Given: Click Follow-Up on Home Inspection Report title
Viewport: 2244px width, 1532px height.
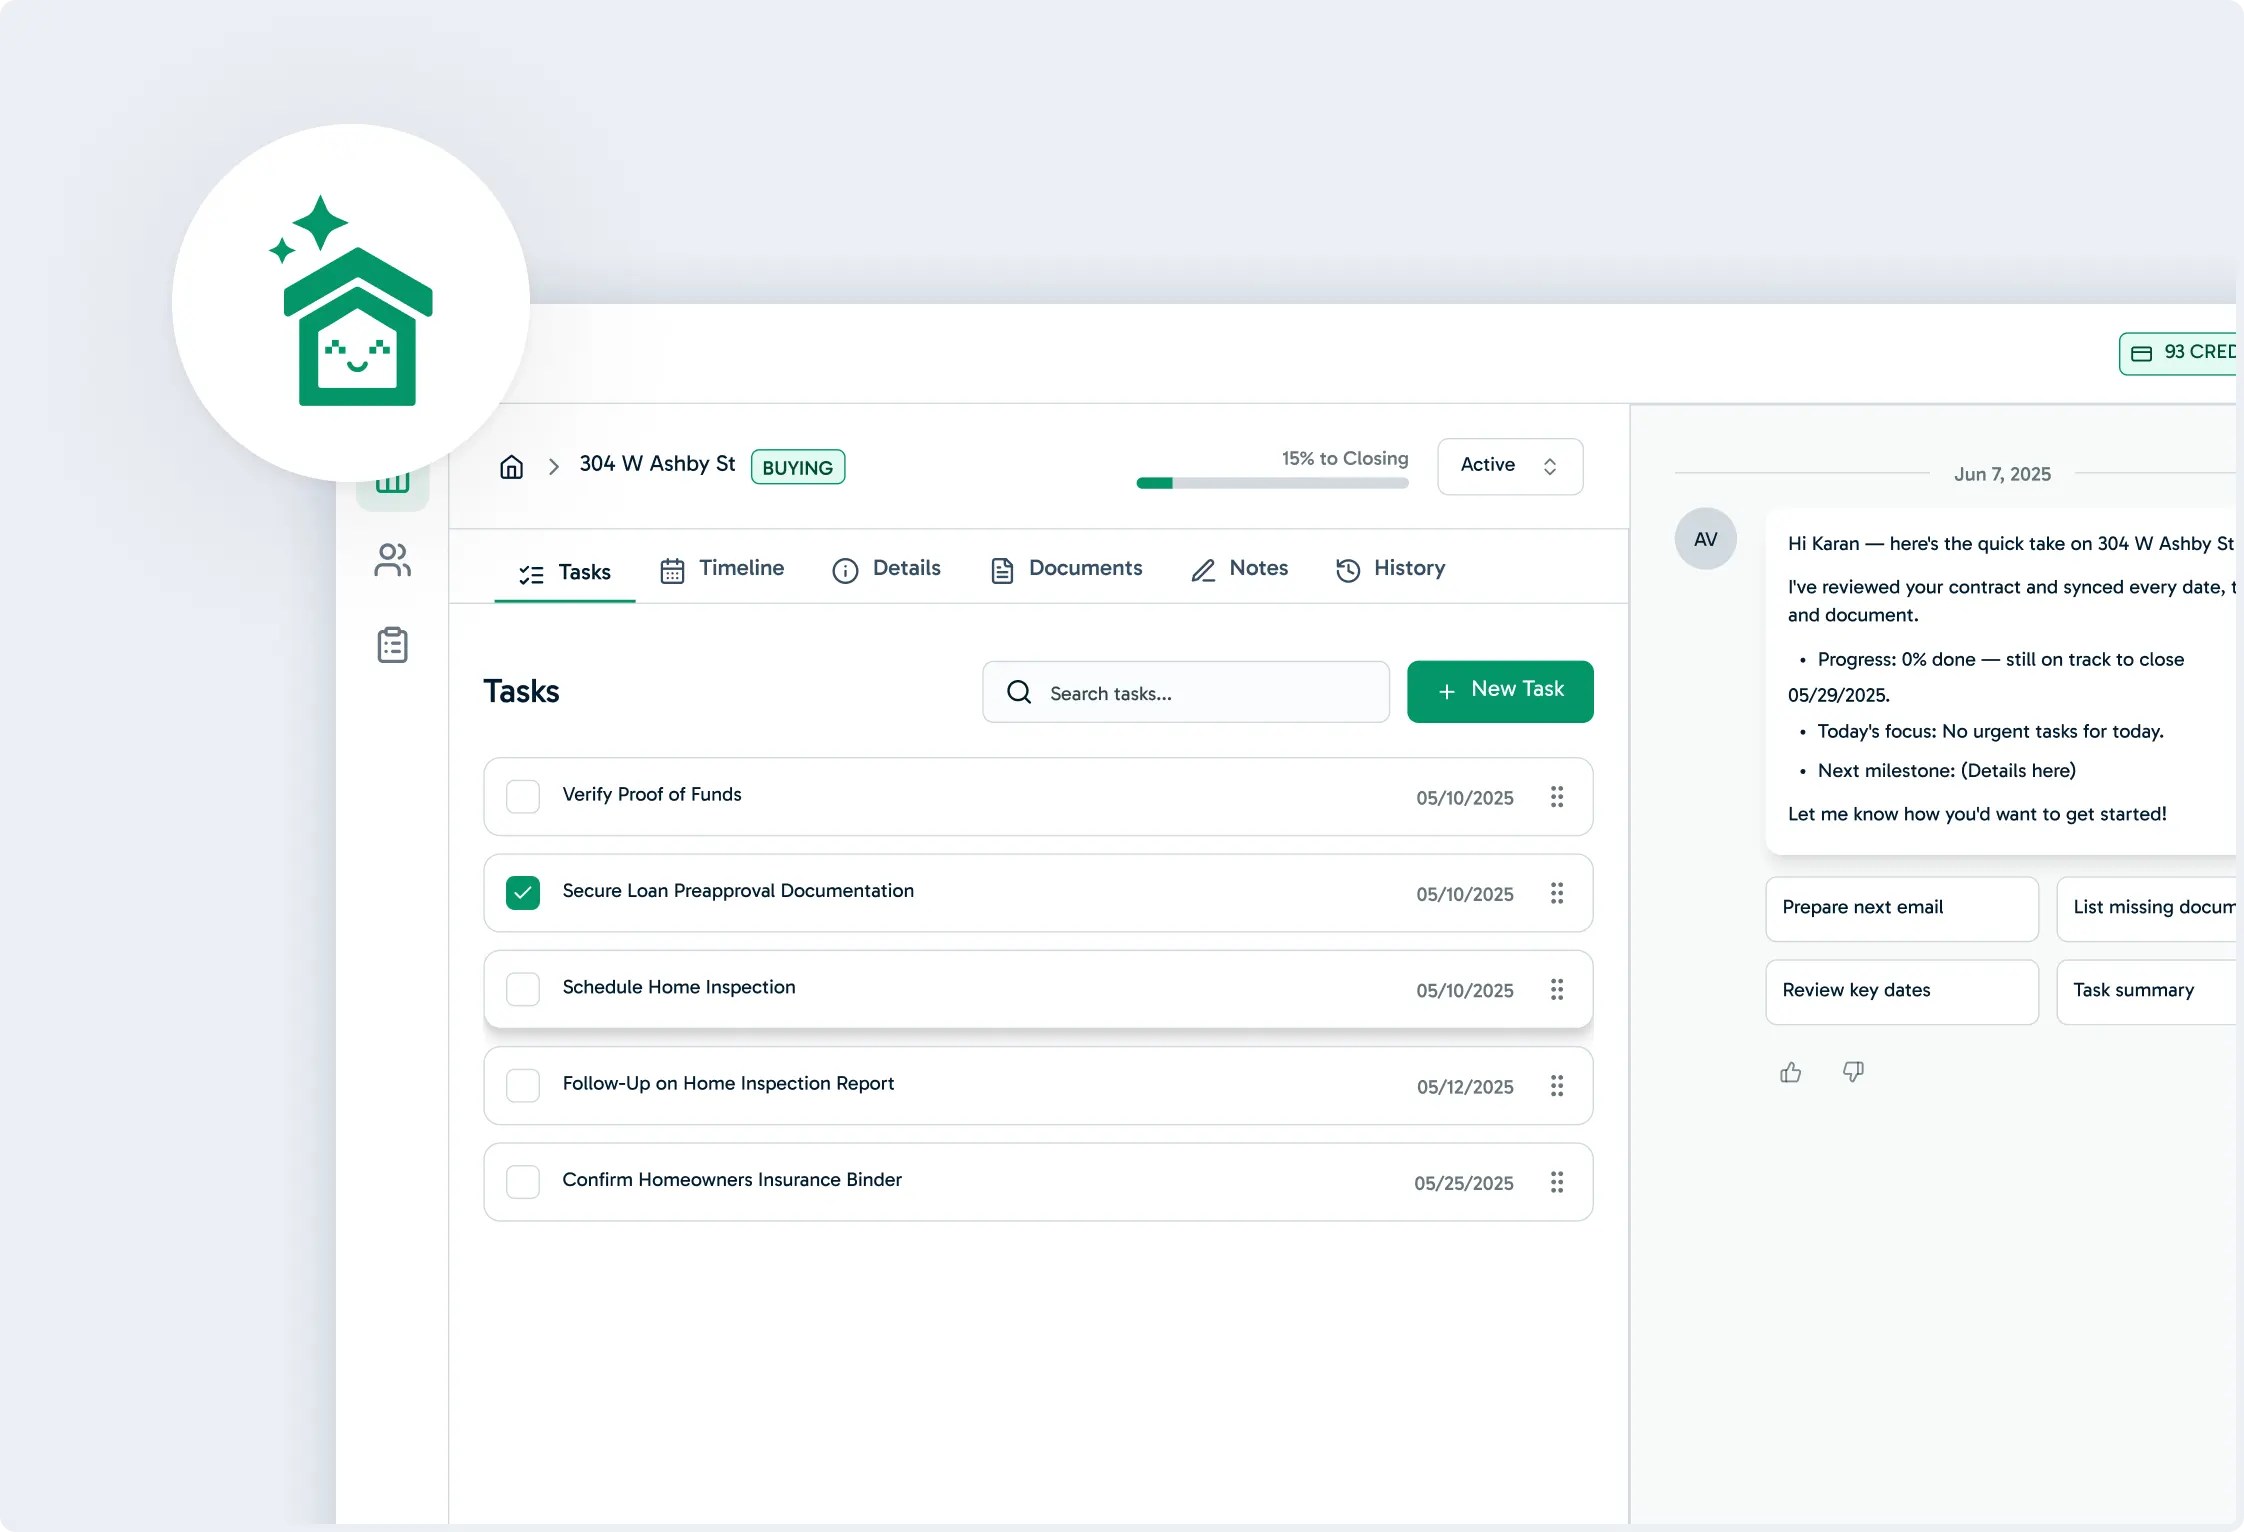Looking at the screenshot, I should [728, 1084].
